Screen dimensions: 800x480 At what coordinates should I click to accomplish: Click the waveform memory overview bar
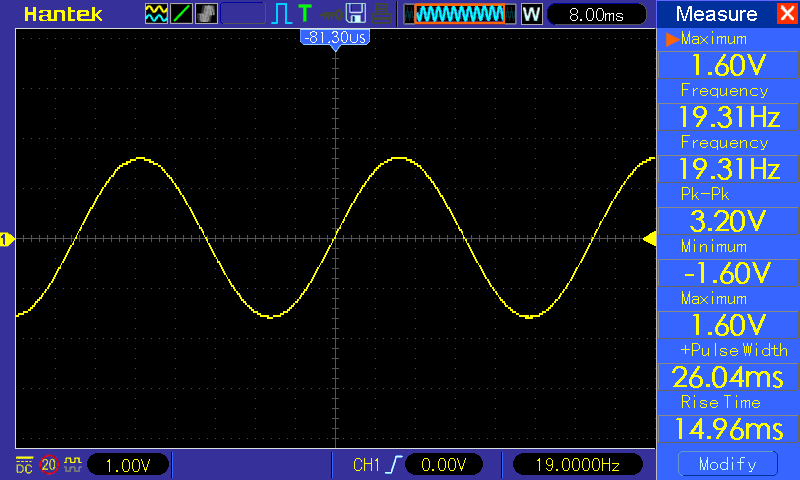460,14
